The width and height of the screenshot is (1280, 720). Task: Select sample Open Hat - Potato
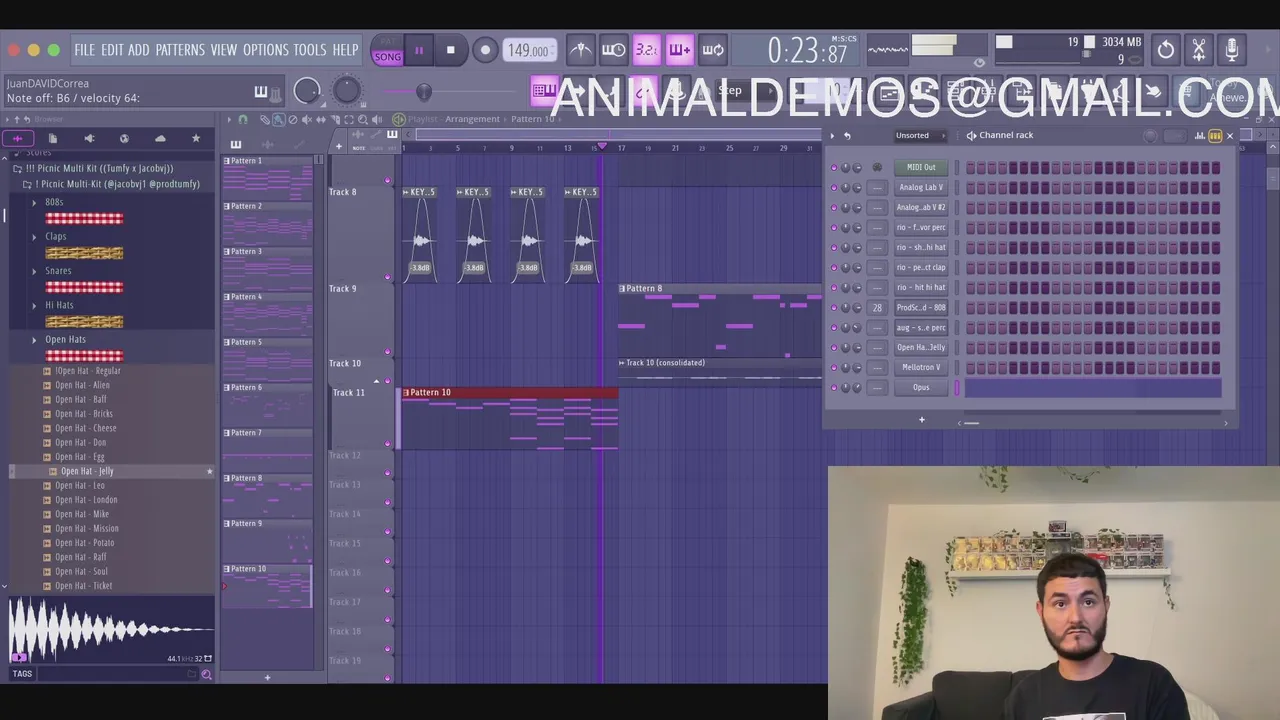pyautogui.click(x=85, y=543)
